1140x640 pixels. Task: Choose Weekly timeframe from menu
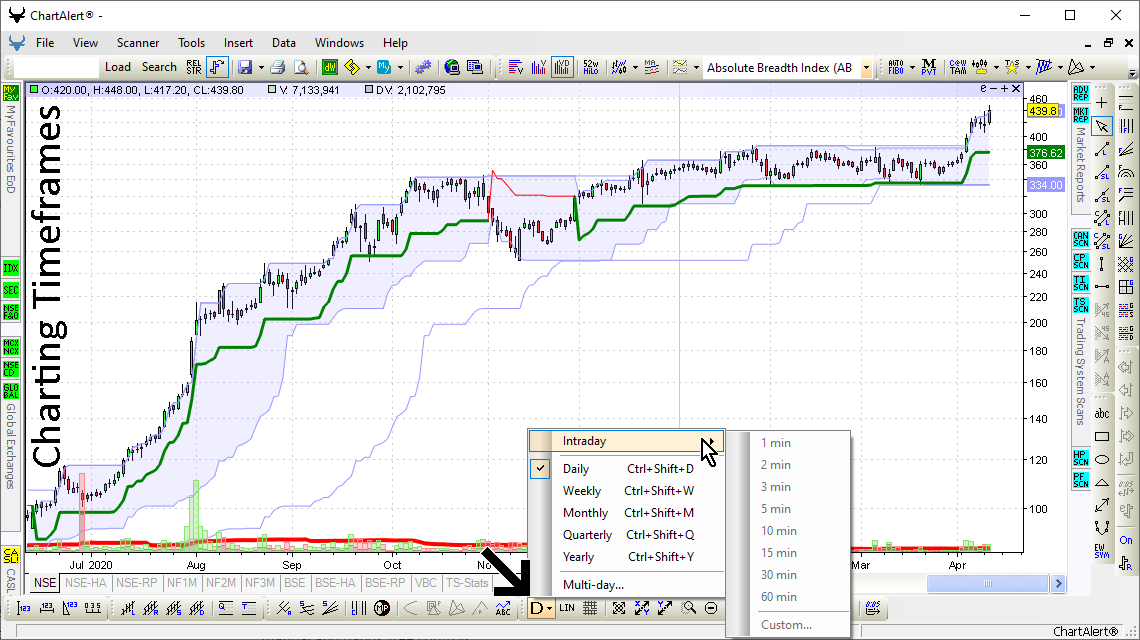627,491
